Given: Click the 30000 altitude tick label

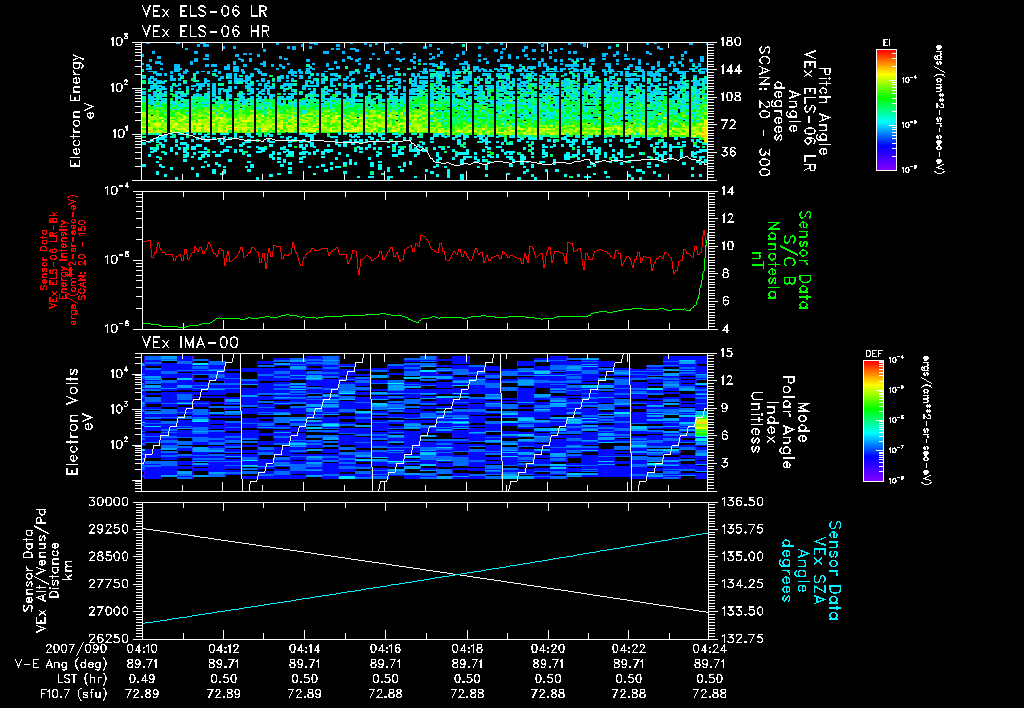Looking at the screenshot, I should coord(110,502).
